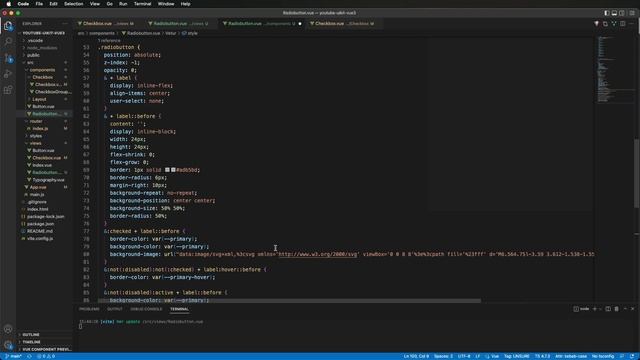Expand the .vscode folder
Screen dimensions: 640x360
35,40
